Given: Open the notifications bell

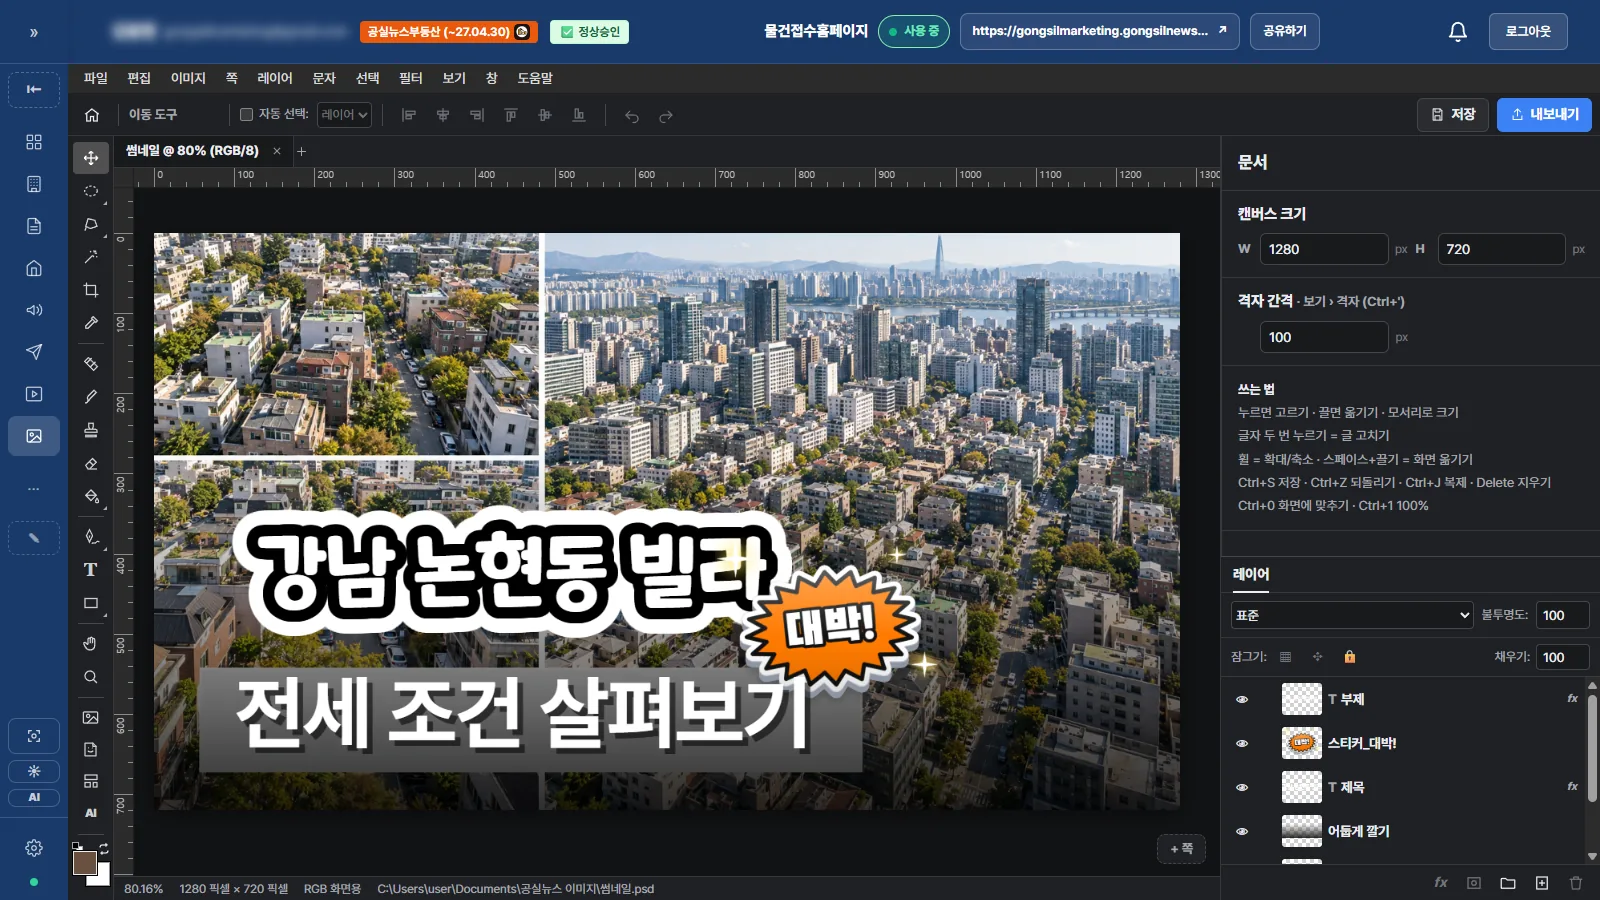Looking at the screenshot, I should click(x=1458, y=32).
